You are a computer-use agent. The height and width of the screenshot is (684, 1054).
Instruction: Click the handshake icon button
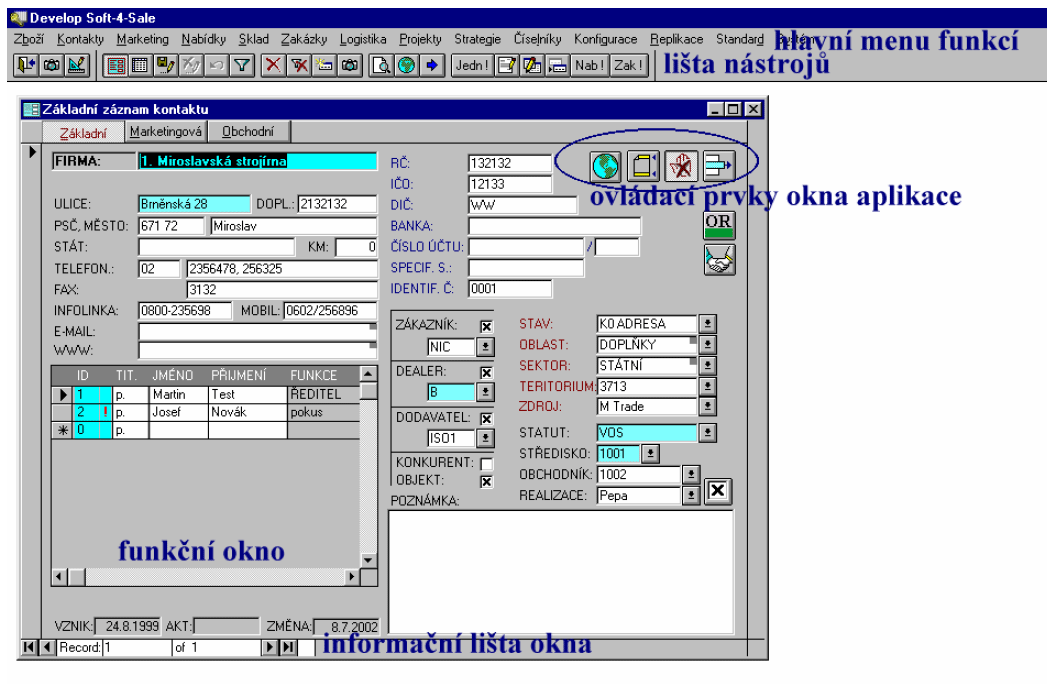click(719, 260)
